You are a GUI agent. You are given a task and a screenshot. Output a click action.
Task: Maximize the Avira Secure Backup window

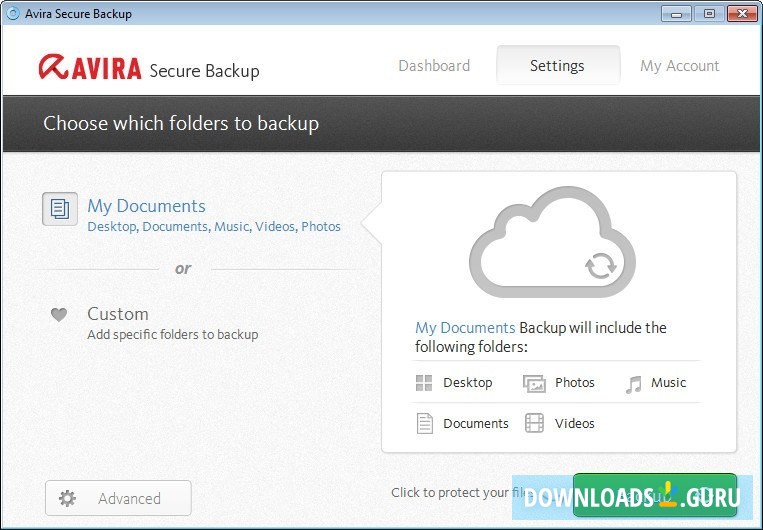(709, 14)
